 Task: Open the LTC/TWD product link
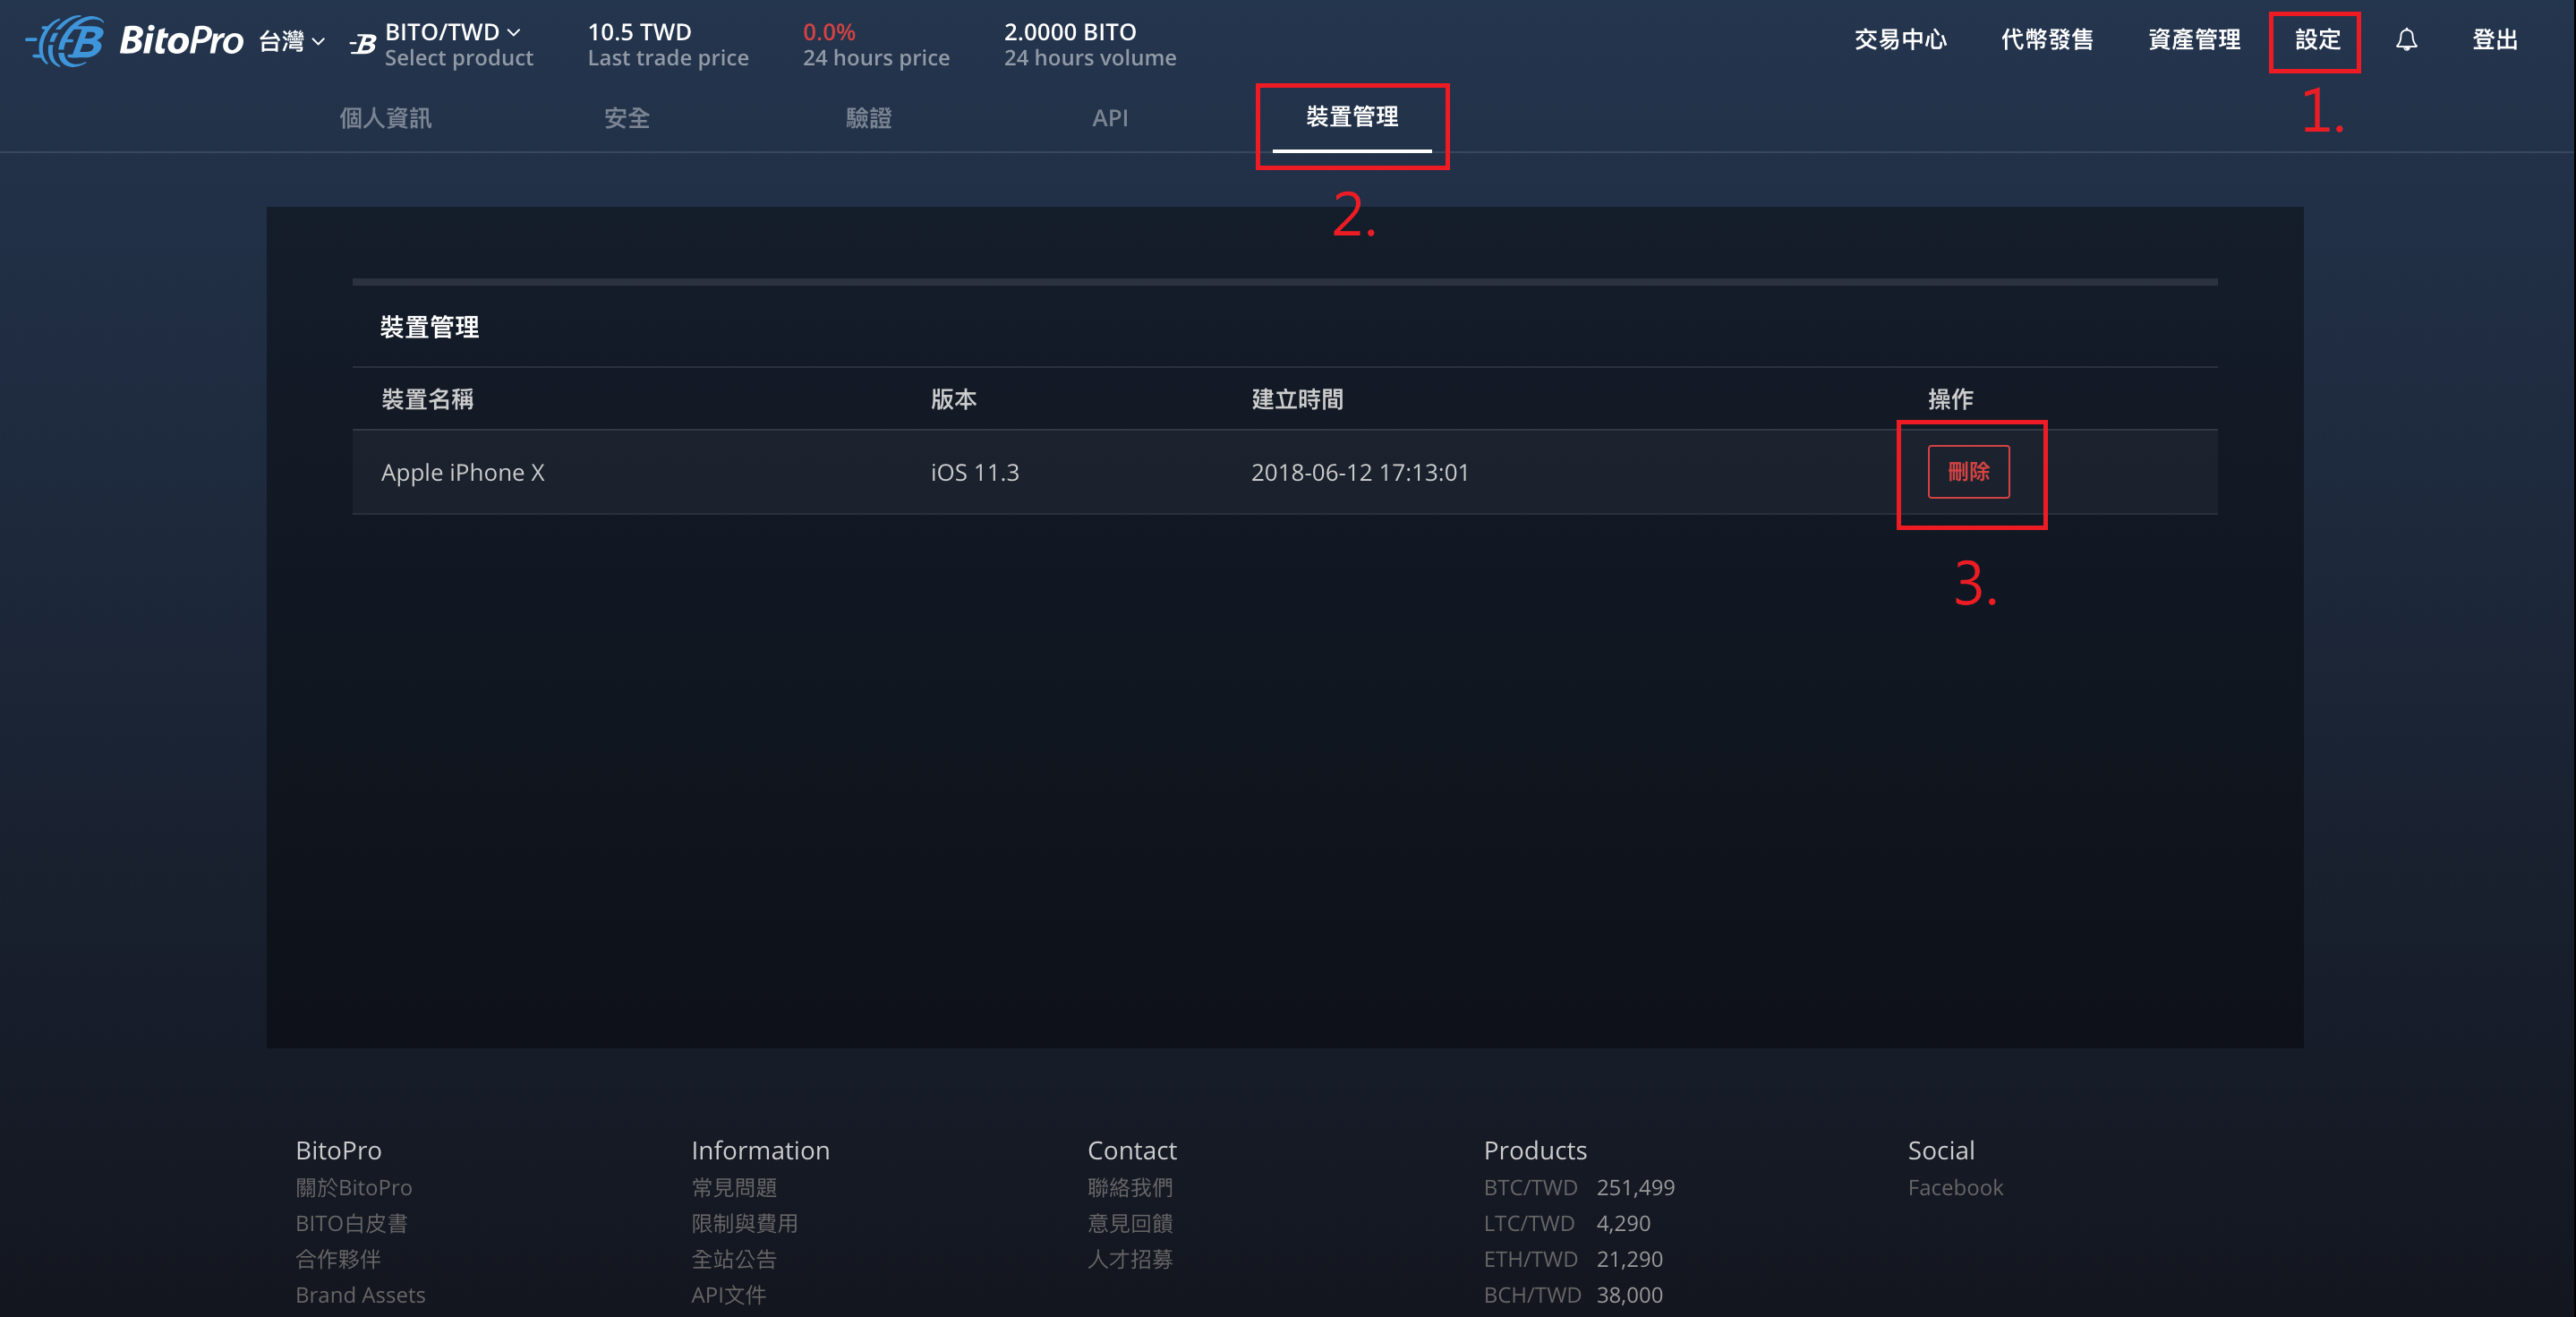[1528, 1223]
